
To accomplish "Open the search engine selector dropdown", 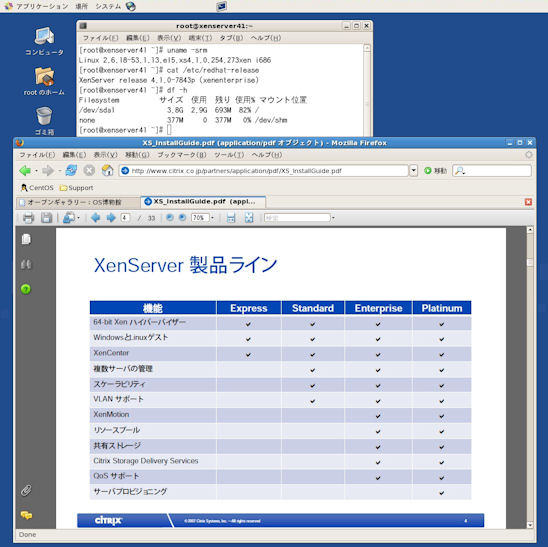I will click(x=460, y=171).
